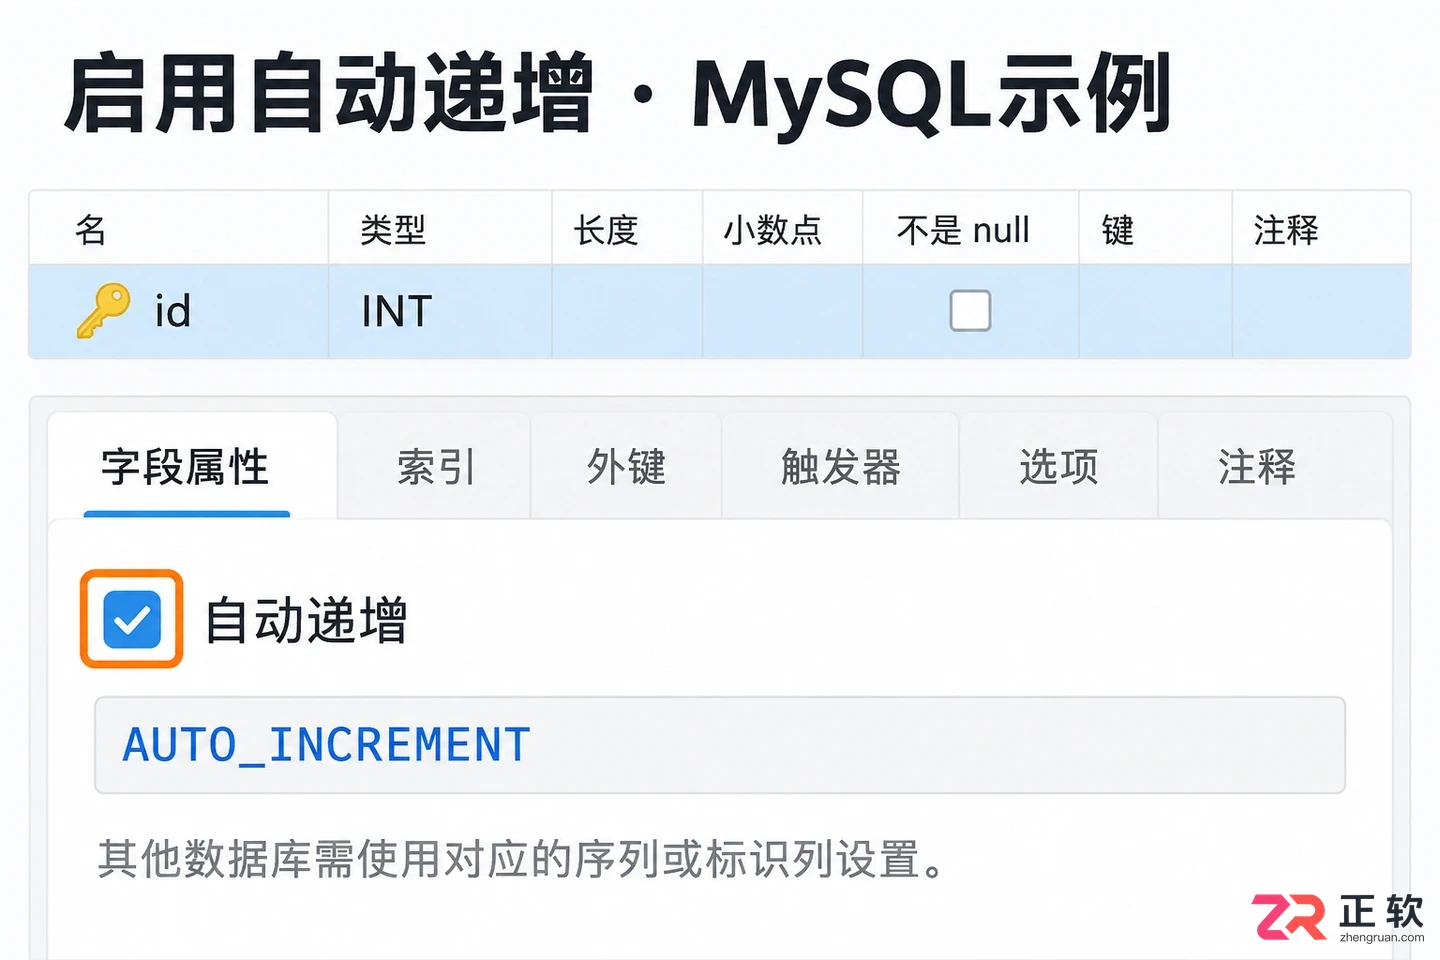Open the 选项 tab

click(1059, 467)
